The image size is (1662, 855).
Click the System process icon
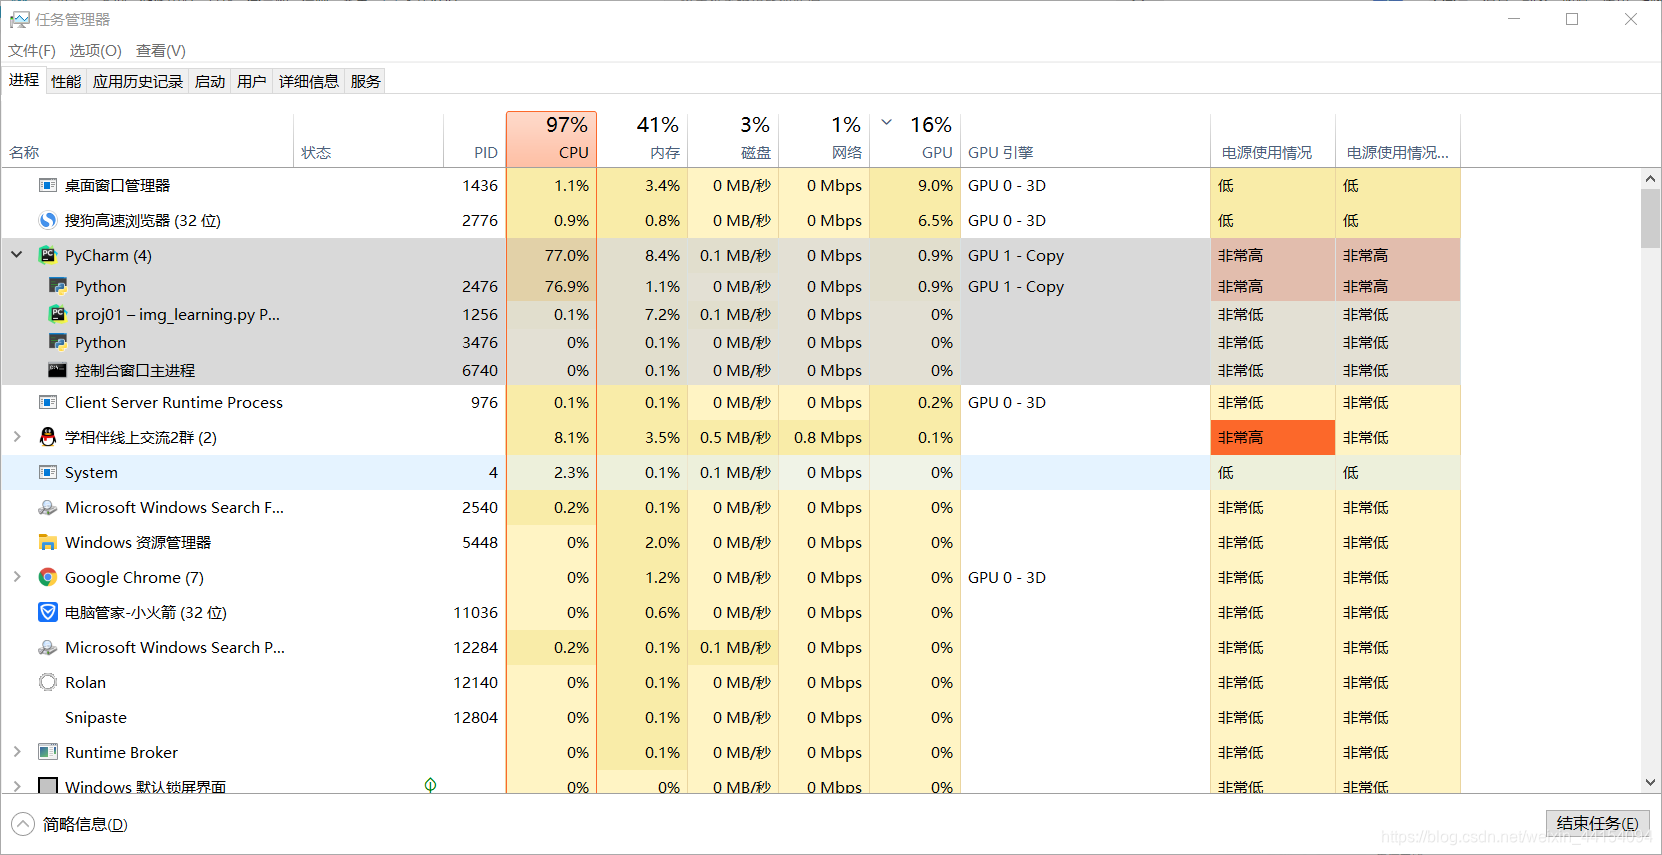coord(47,472)
